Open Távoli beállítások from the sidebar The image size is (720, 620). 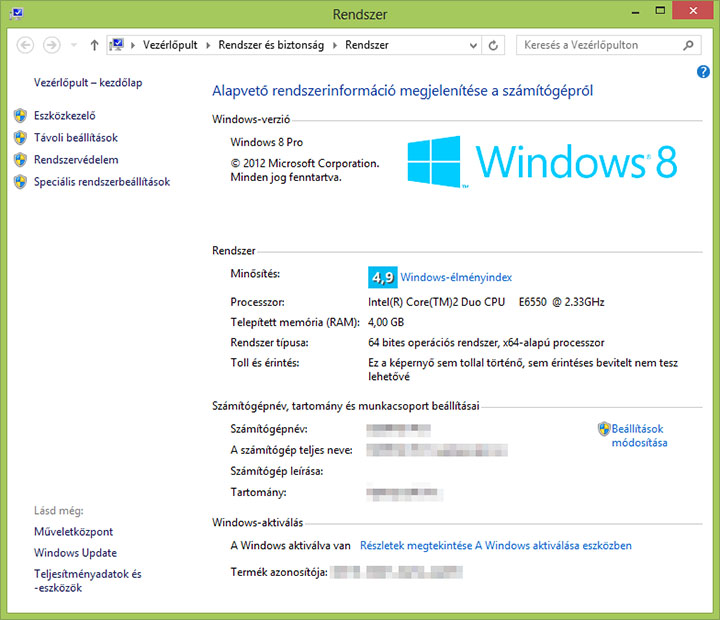(x=75, y=138)
